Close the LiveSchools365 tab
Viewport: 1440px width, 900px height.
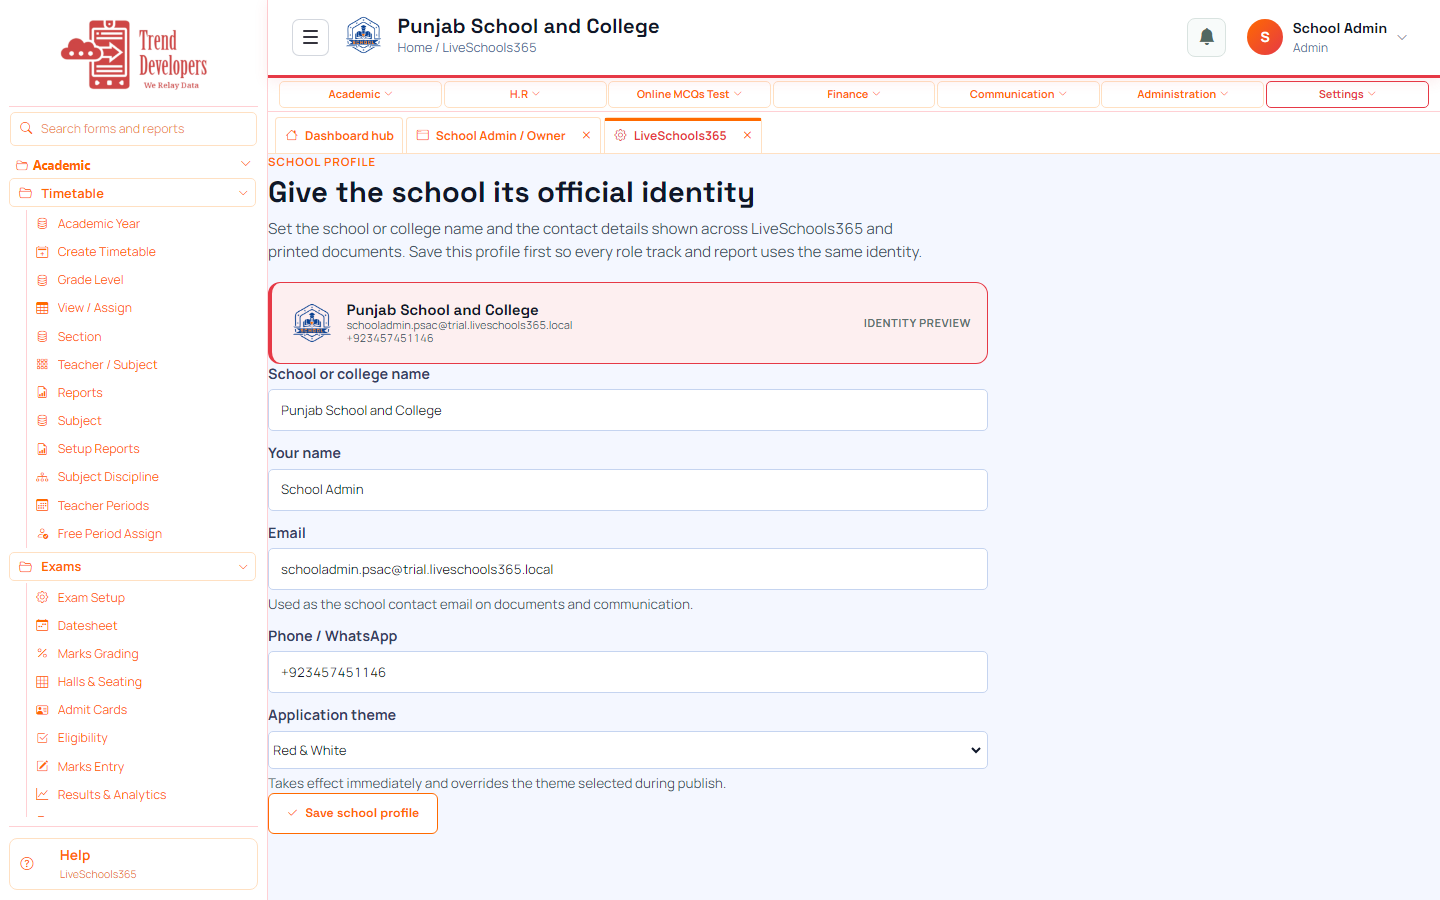pyautogui.click(x=747, y=135)
